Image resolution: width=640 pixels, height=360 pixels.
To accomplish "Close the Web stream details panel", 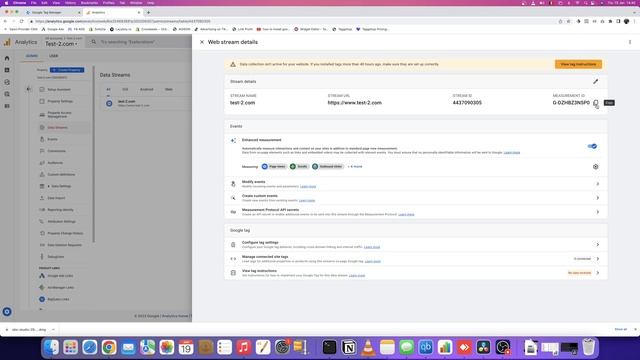I will 202,42.
